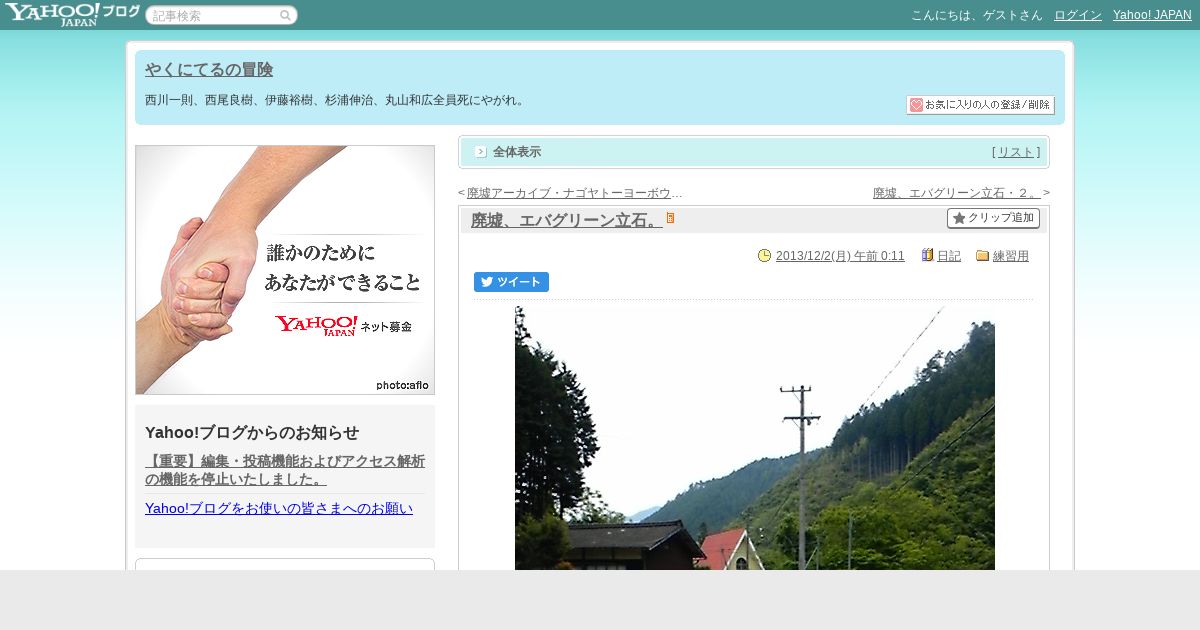Open the リスト link
Image resolution: width=1200 pixels, height=630 pixels.
point(1016,152)
